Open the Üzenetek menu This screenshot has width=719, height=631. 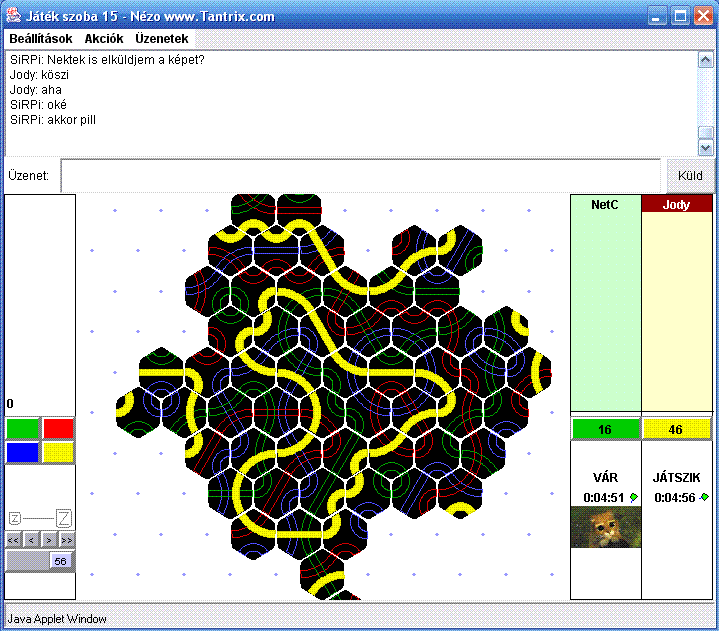point(161,38)
